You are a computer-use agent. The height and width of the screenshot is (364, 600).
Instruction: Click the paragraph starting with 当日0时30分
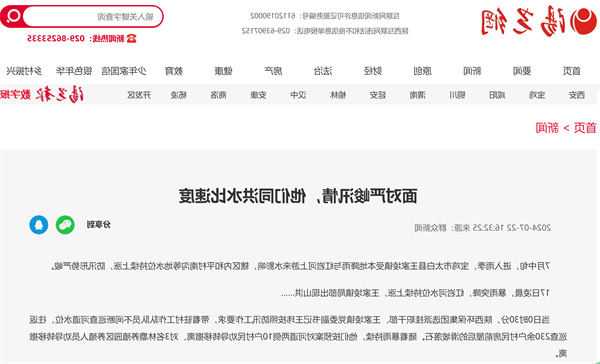click(298, 337)
